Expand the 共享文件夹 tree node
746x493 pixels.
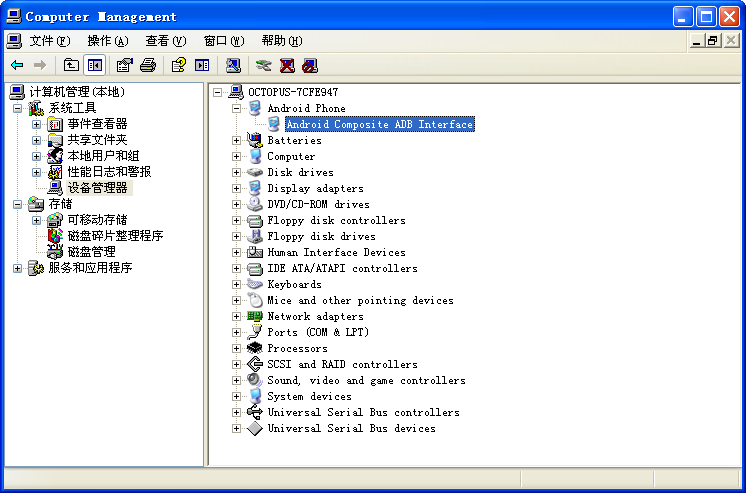37,140
